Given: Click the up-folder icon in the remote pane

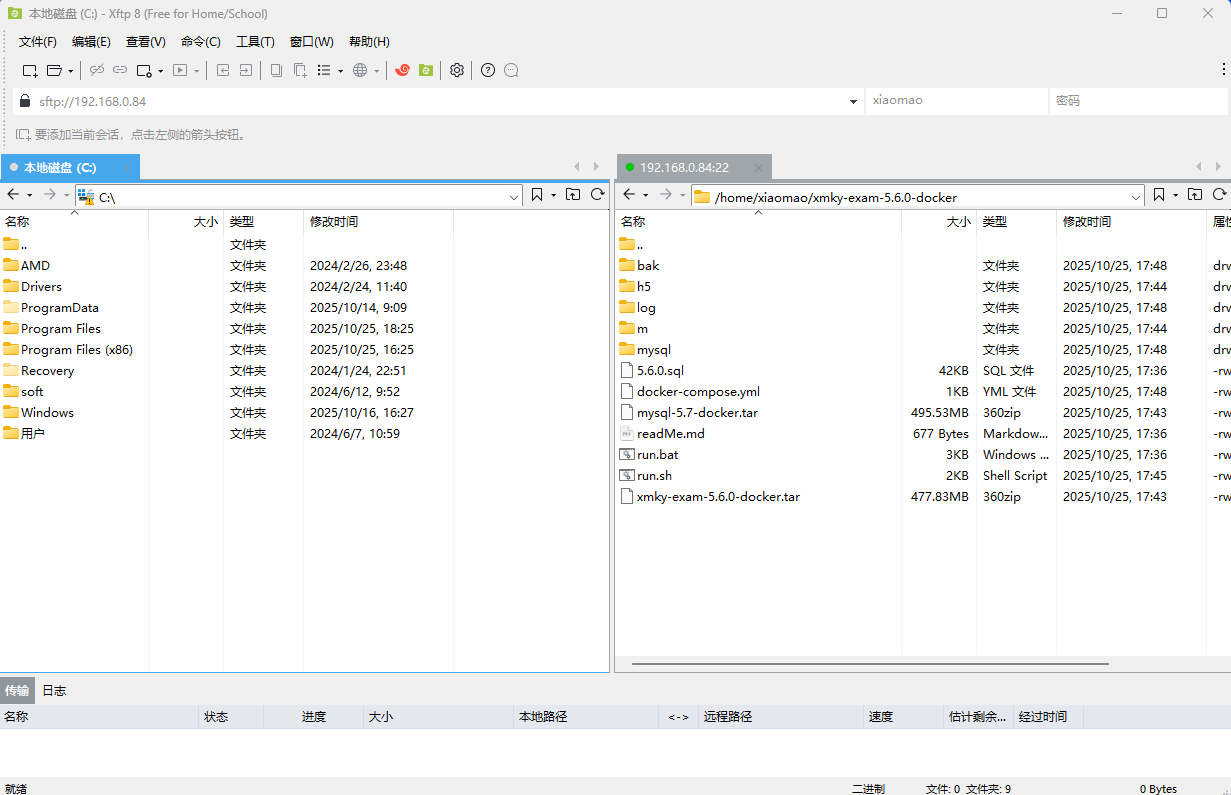Looking at the screenshot, I should click(1195, 194).
